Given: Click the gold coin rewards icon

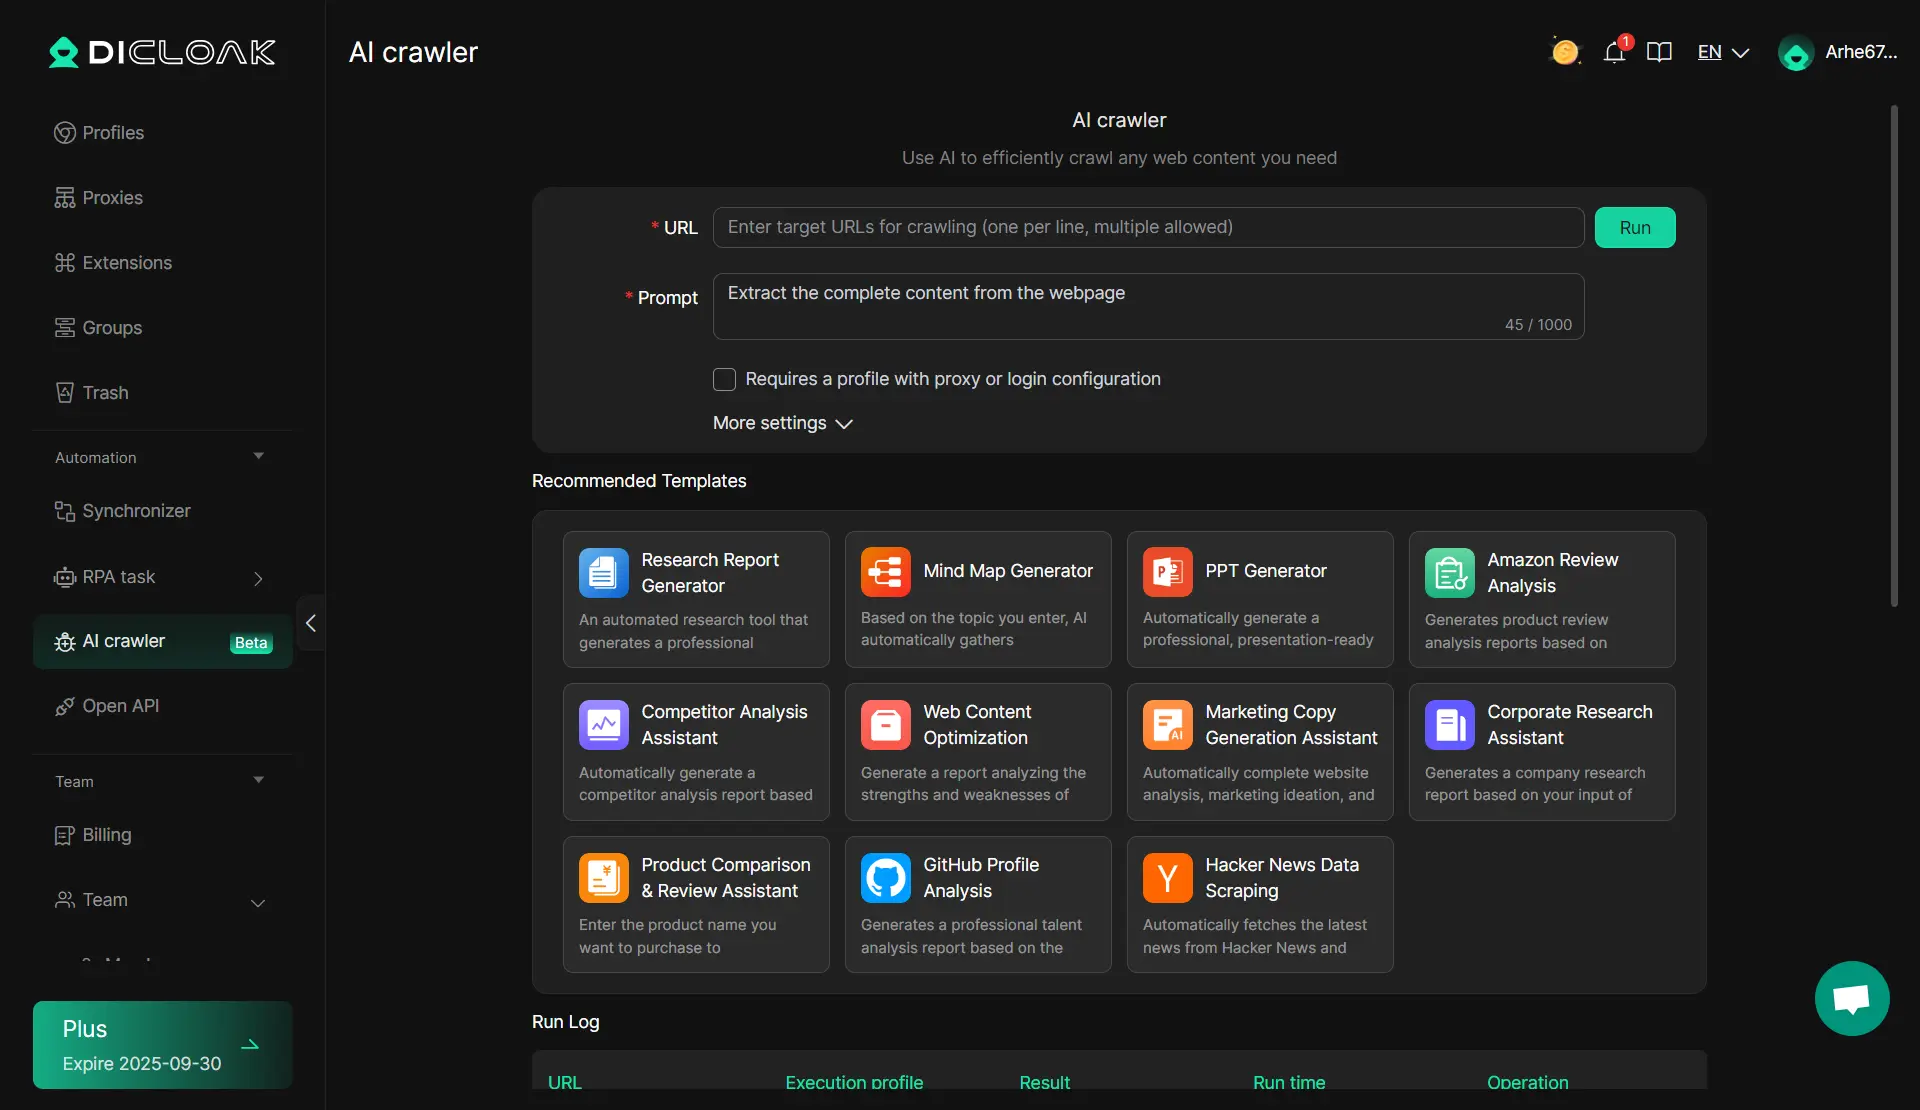Looking at the screenshot, I should pos(1565,52).
